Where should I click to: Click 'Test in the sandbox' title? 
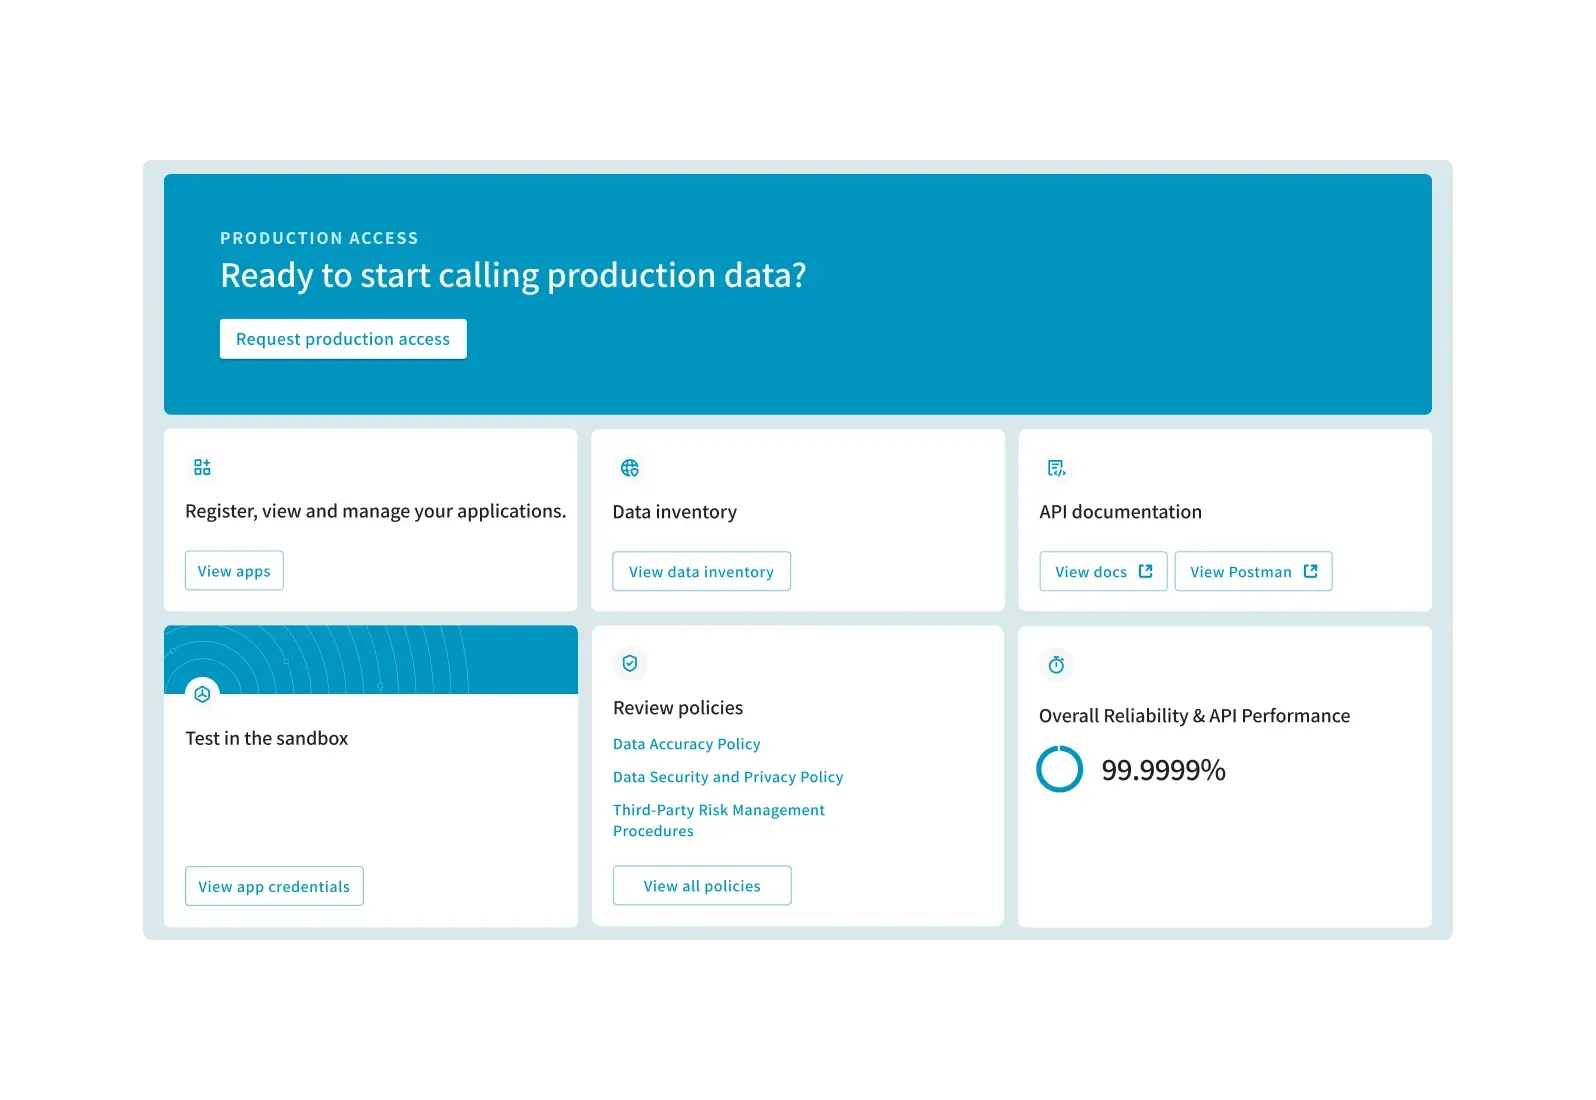(267, 738)
